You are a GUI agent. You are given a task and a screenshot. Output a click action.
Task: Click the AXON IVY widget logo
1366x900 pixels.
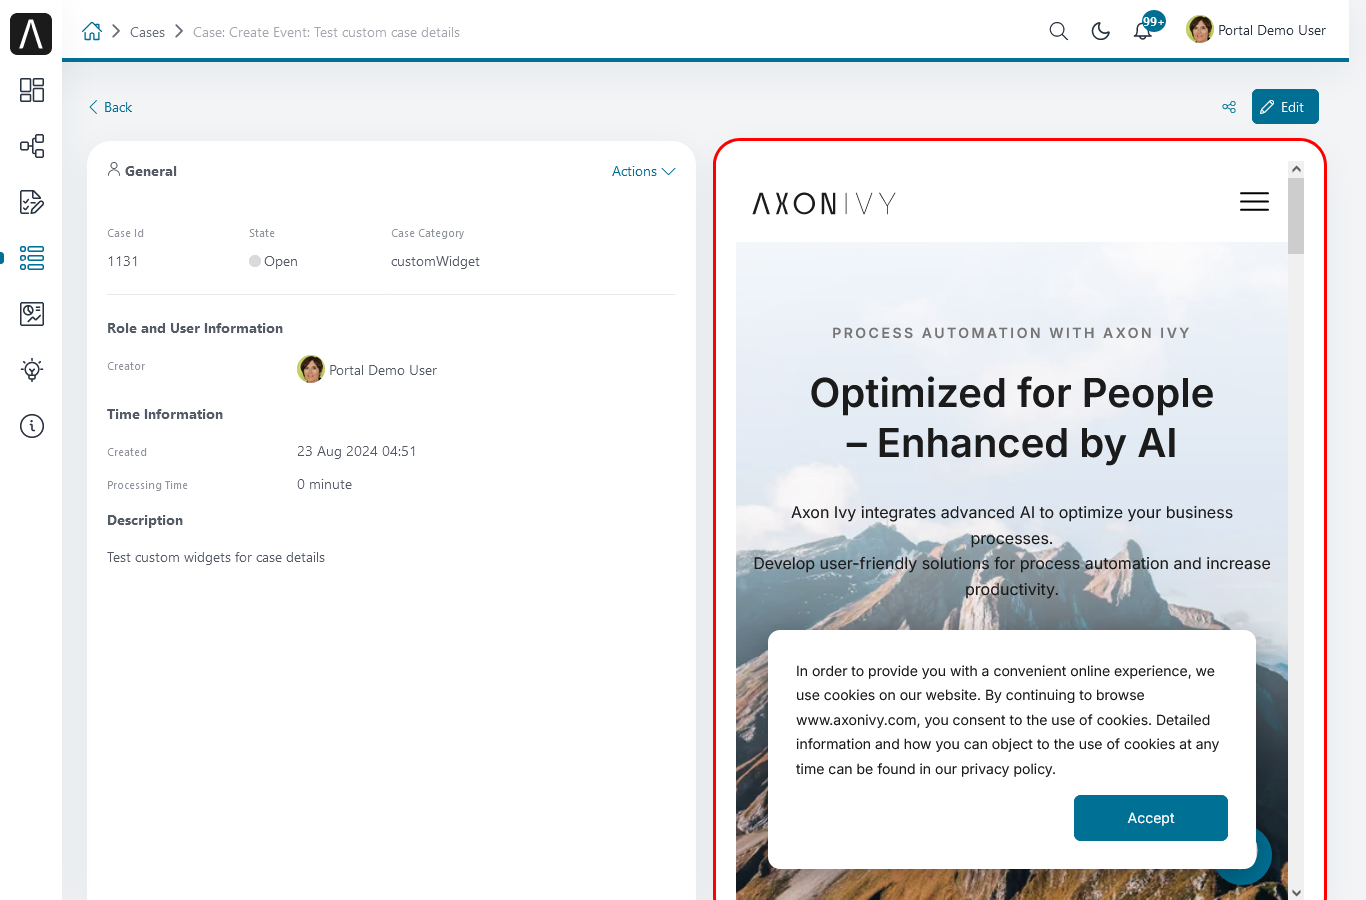[824, 204]
